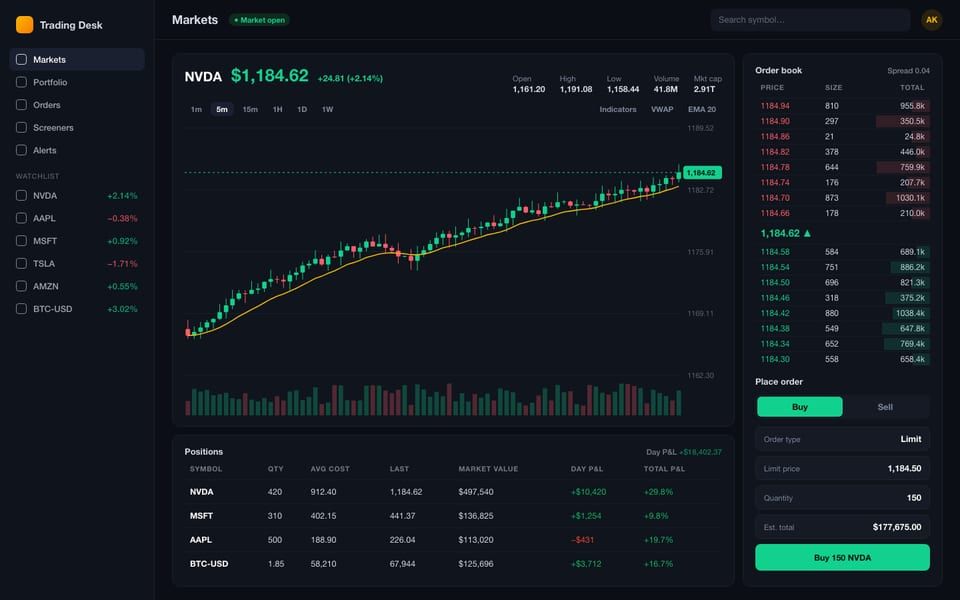Click ask price 1184.66 in order book
The image size is (960, 600).
(x=774, y=213)
